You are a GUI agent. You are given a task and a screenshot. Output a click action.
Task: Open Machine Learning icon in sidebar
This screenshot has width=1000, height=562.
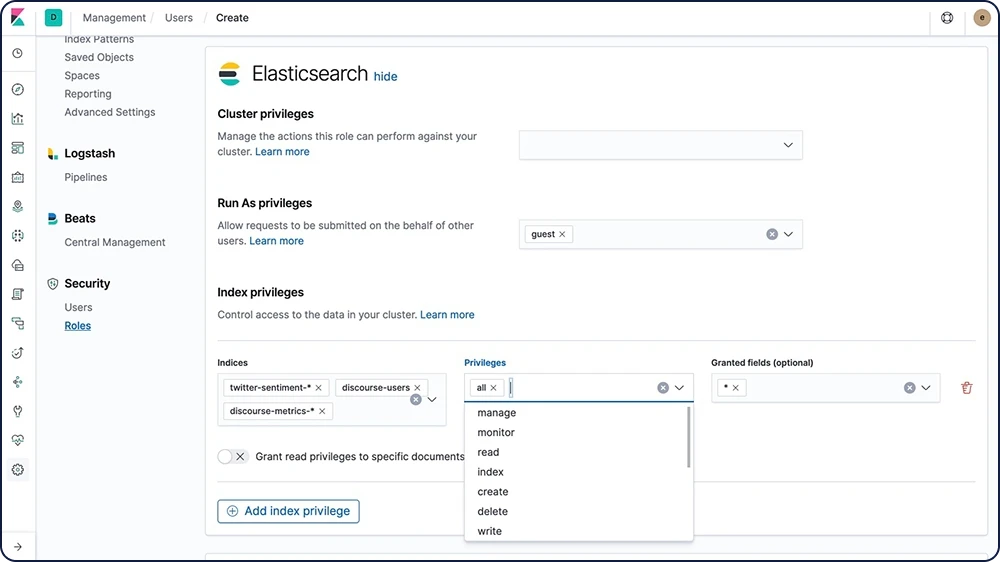click(18, 235)
